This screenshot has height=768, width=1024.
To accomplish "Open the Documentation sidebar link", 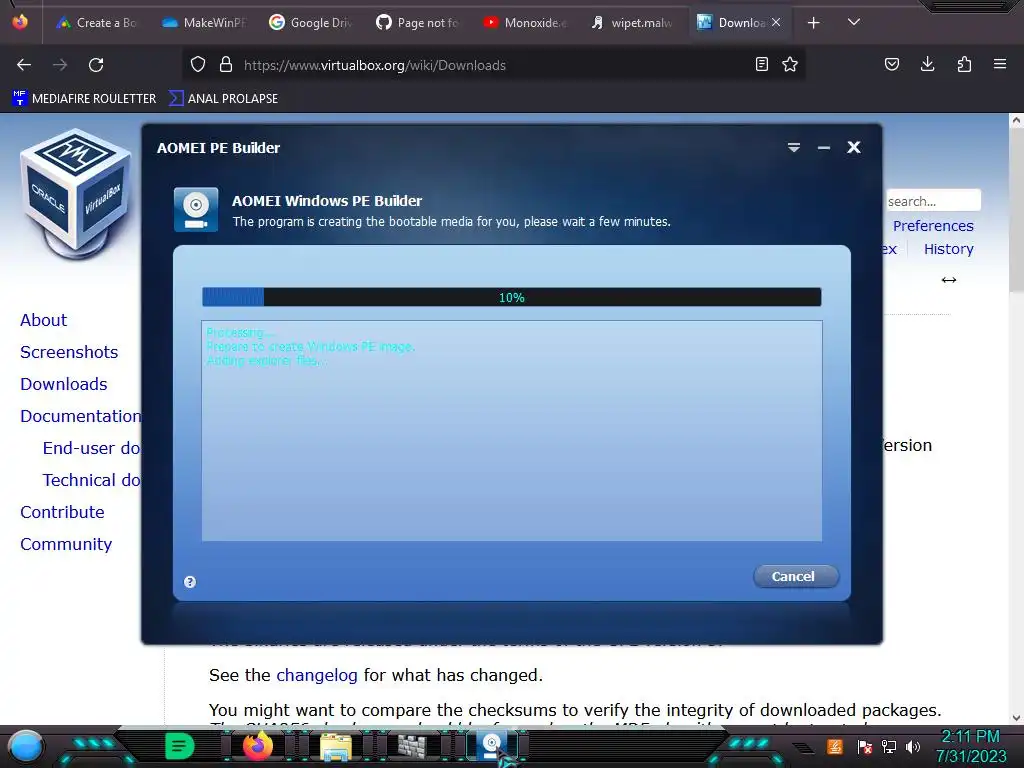I will [x=80, y=416].
